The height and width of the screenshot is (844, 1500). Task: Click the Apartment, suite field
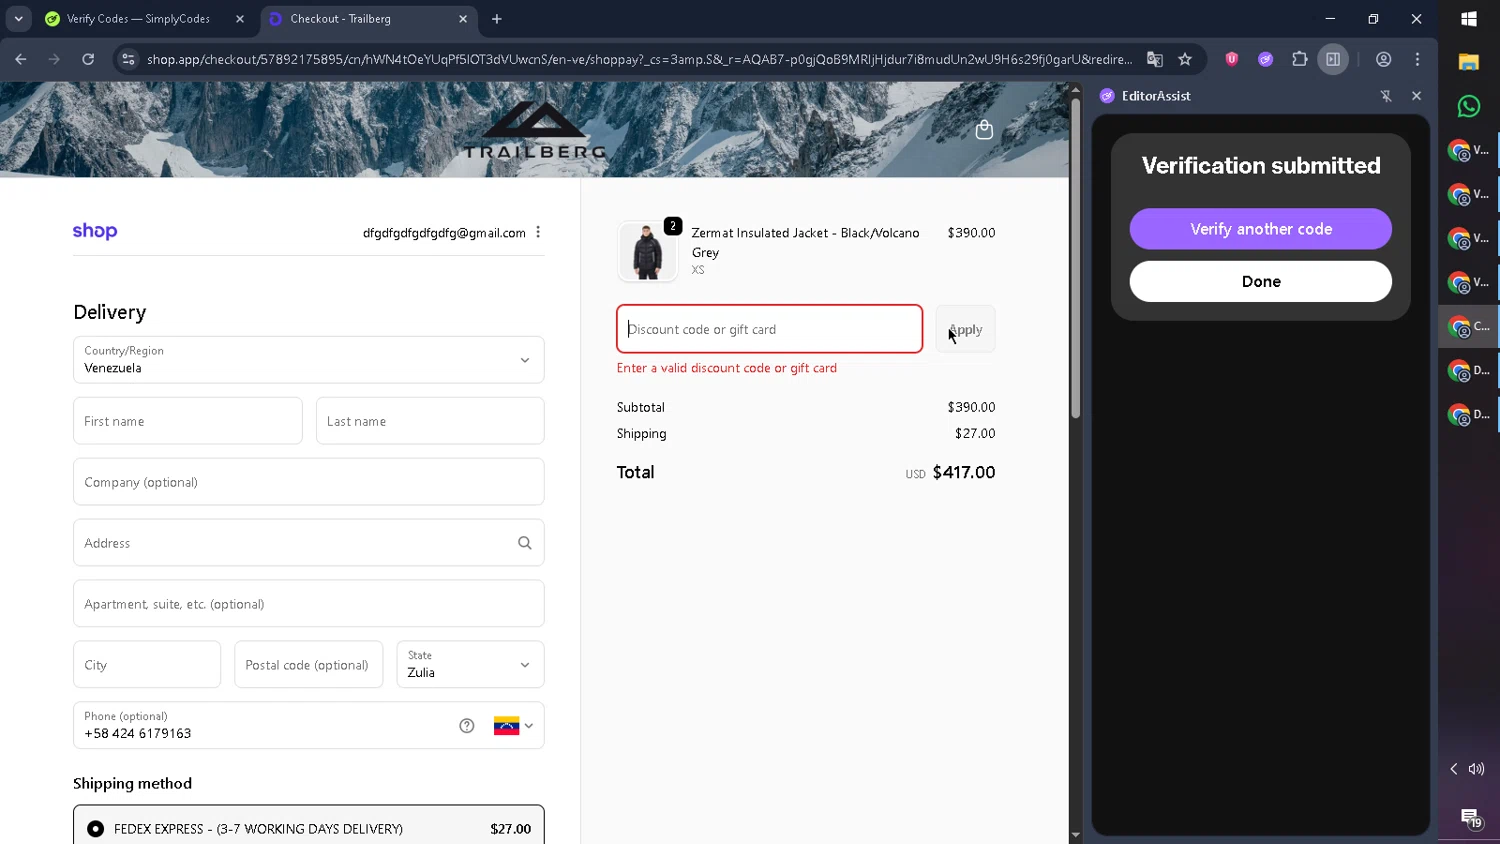(x=308, y=604)
